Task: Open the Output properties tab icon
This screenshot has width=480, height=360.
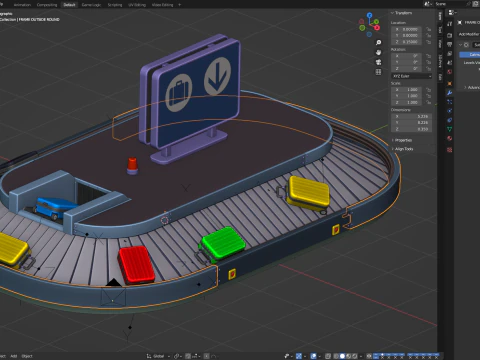Action: point(450,44)
